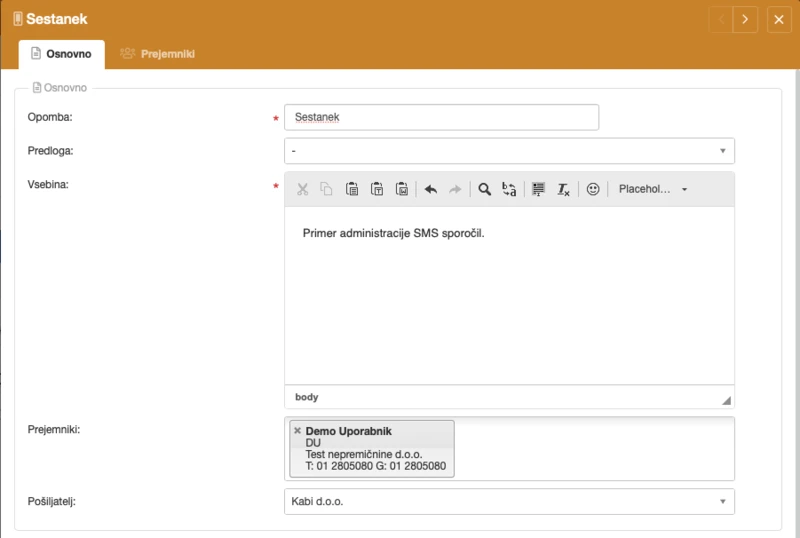Click the Remove Format icon
This screenshot has width=800, height=538.
563,189
